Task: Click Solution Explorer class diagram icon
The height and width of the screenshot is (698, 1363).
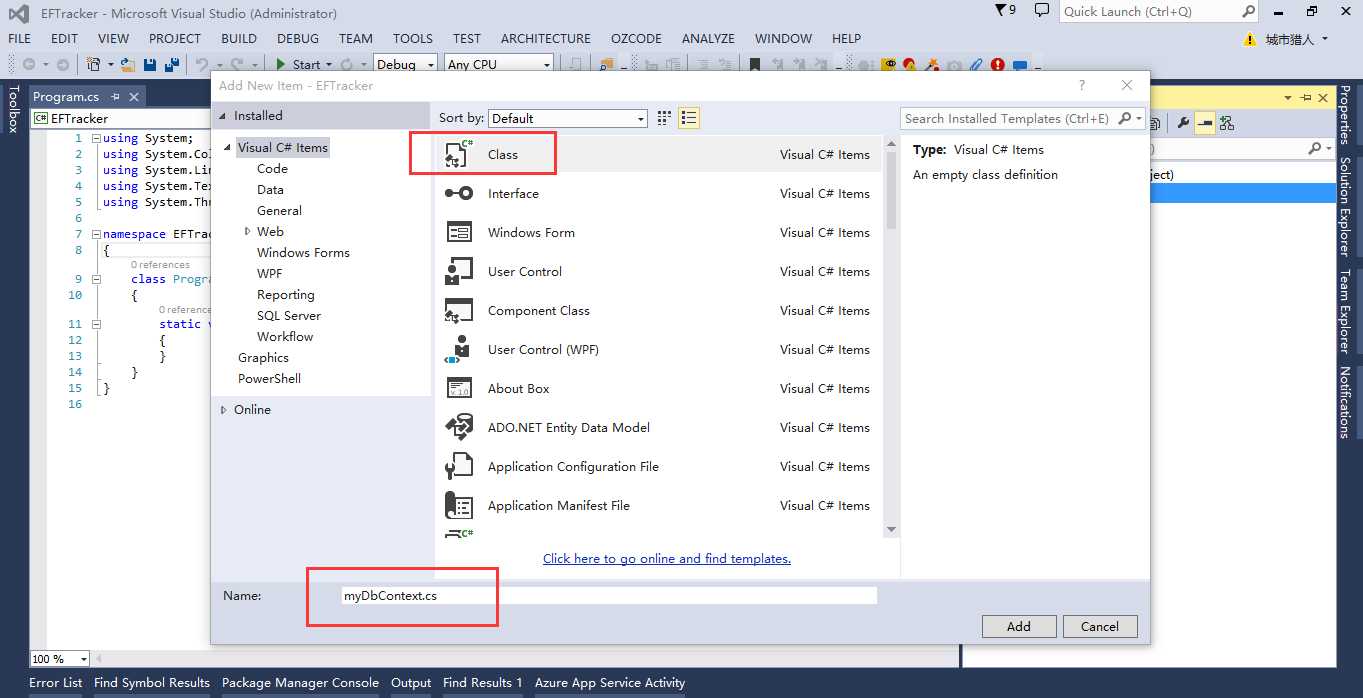Action: coord(1227,123)
